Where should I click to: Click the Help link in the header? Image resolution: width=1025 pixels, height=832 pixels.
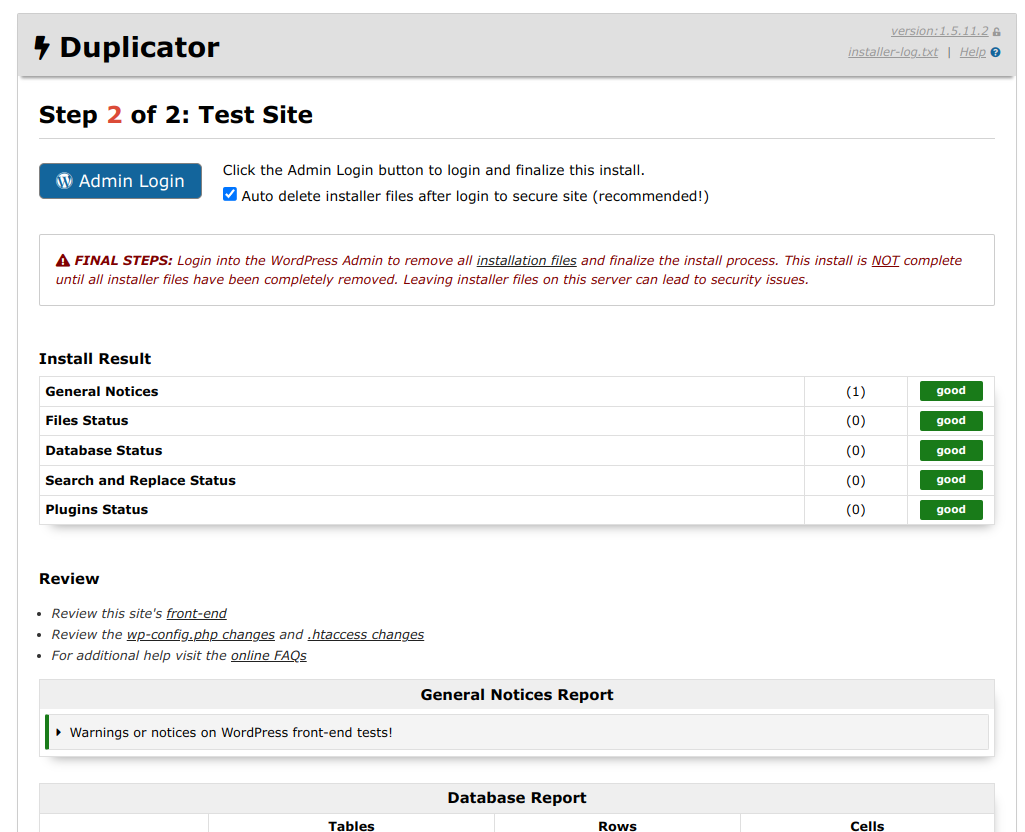972,52
